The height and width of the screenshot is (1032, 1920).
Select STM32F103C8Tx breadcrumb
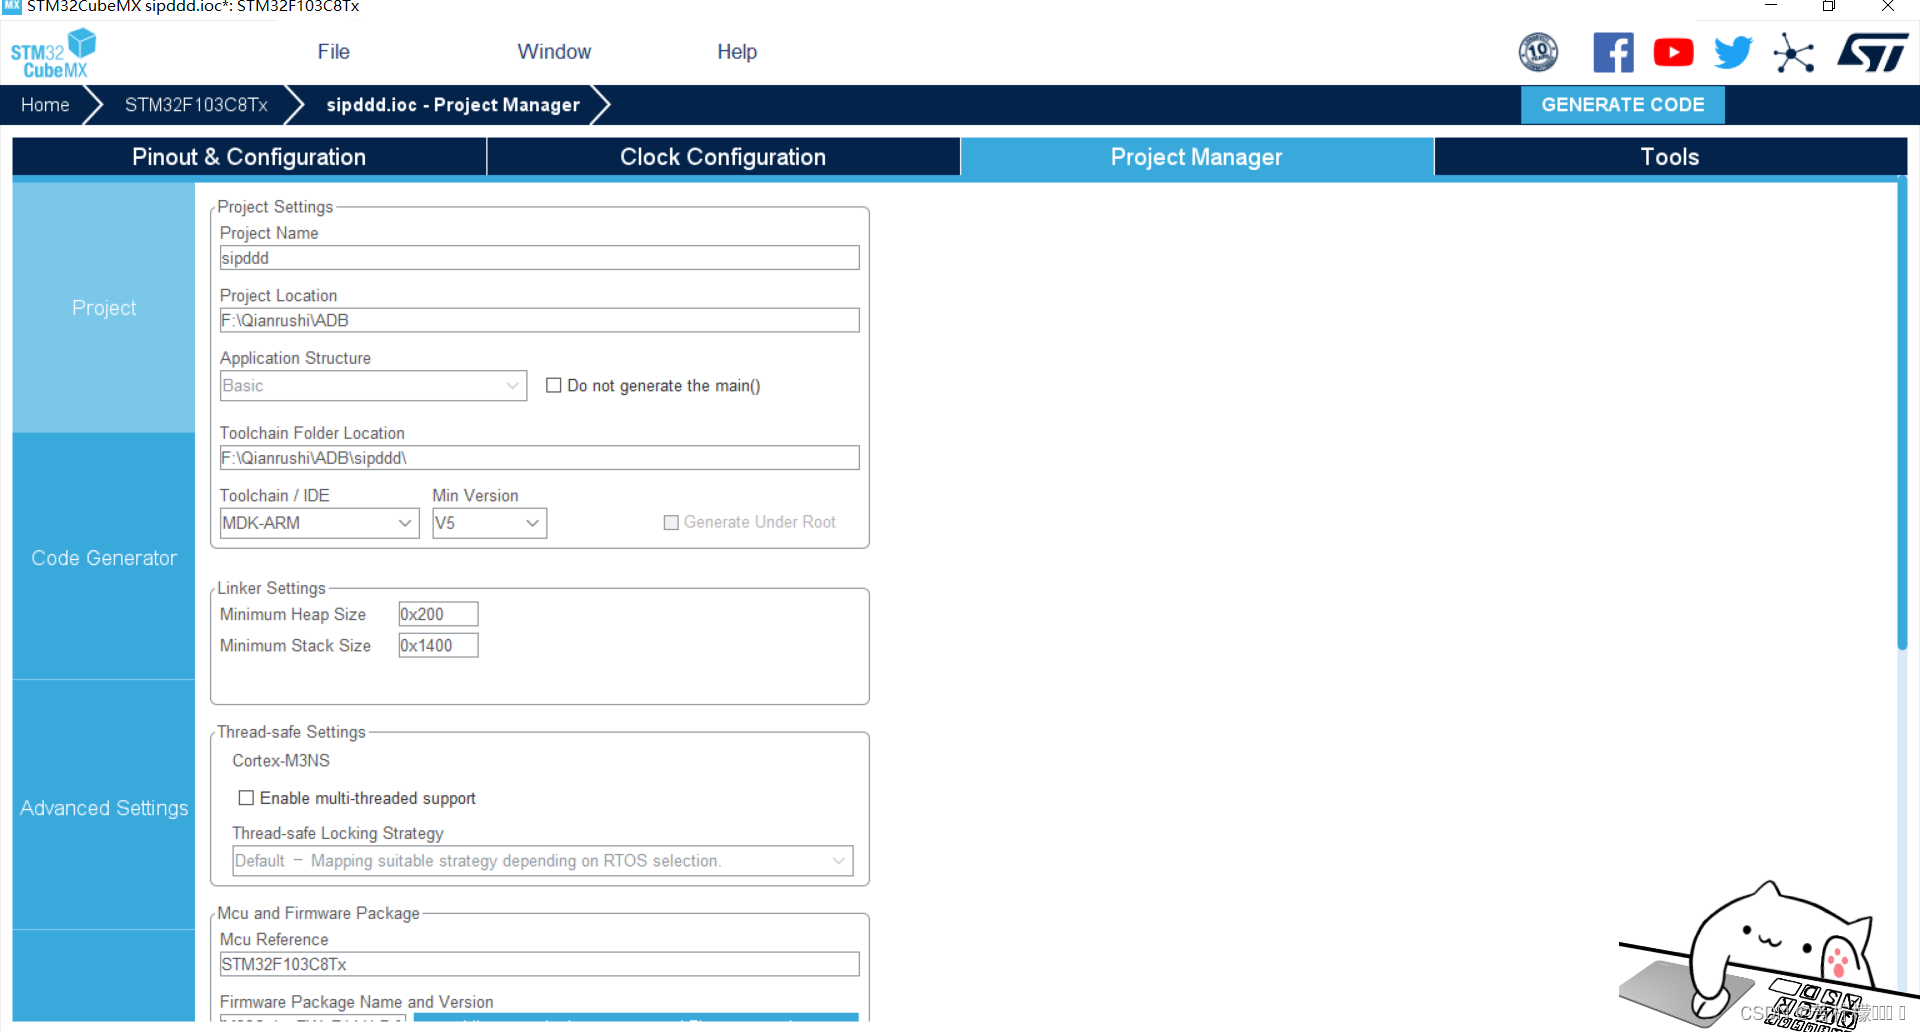pyautogui.click(x=196, y=105)
